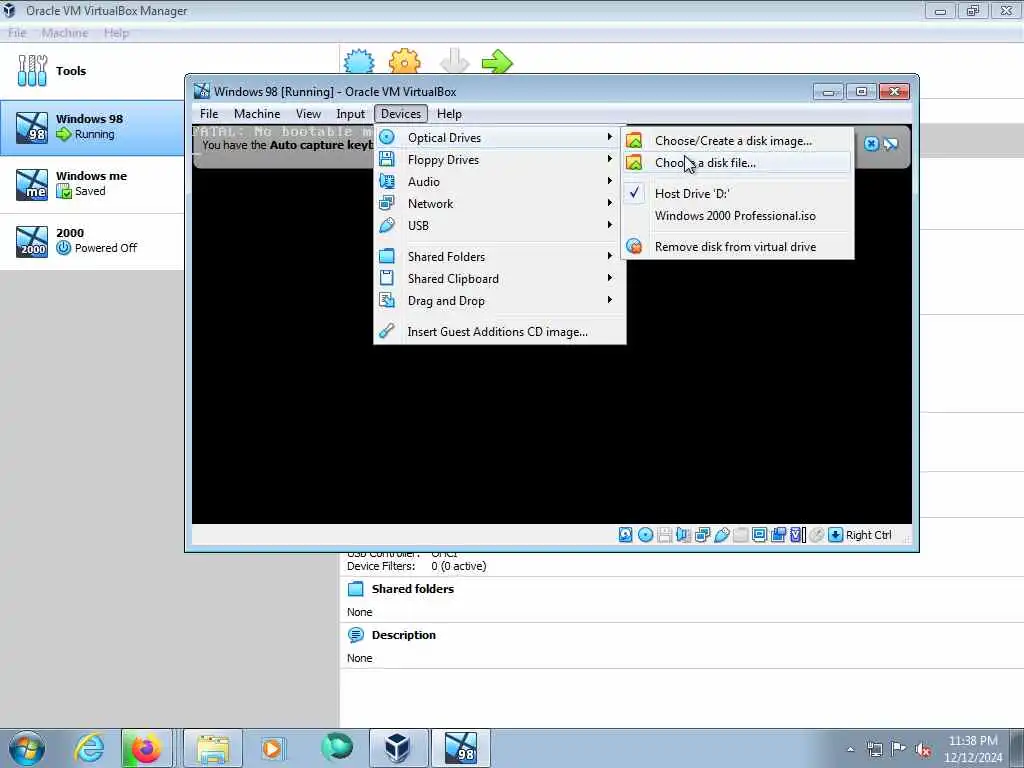Choose Choose/Create a disk image option
The width and height of the screenshot is (1024, 768).
tap(737, 141)
